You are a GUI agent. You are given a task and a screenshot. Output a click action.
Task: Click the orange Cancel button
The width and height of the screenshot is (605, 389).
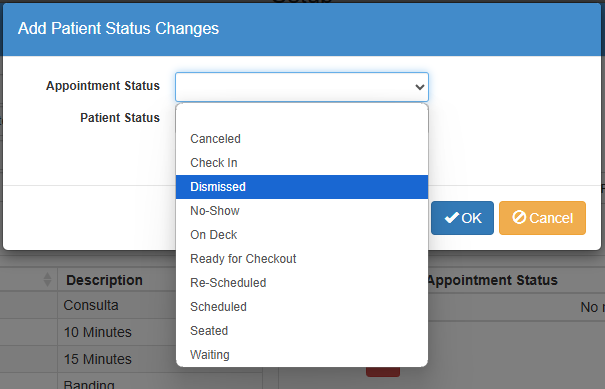(x=542, y=218)
